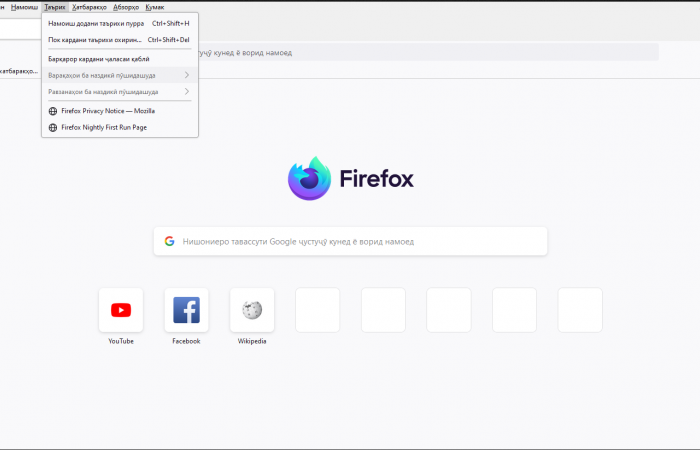Open the Хатбаракҳо menu
Screen dimensions: 700x450
[x=89, y=7]
